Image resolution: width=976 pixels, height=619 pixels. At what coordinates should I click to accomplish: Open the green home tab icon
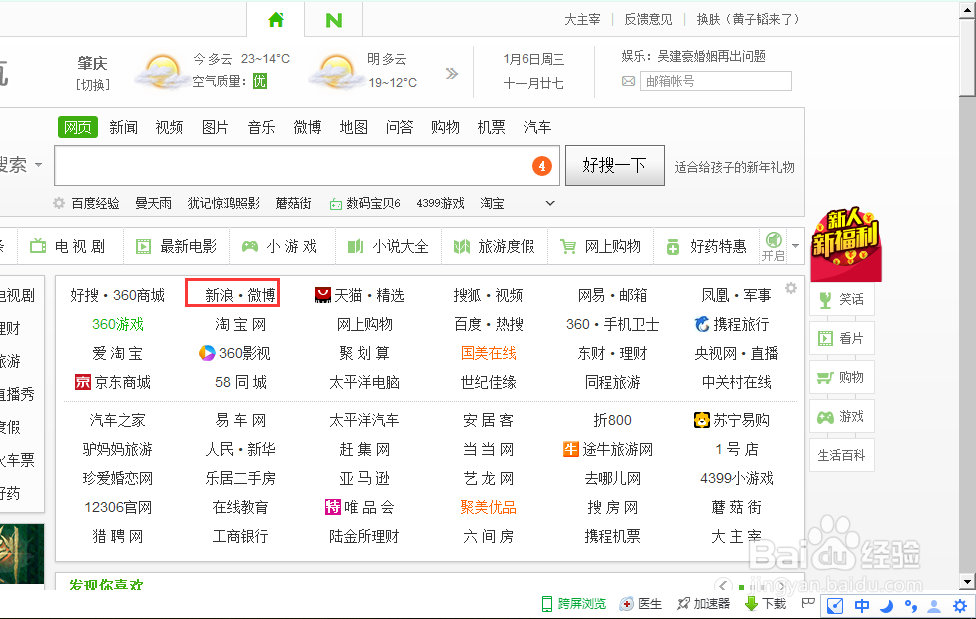tap(276, 20)
